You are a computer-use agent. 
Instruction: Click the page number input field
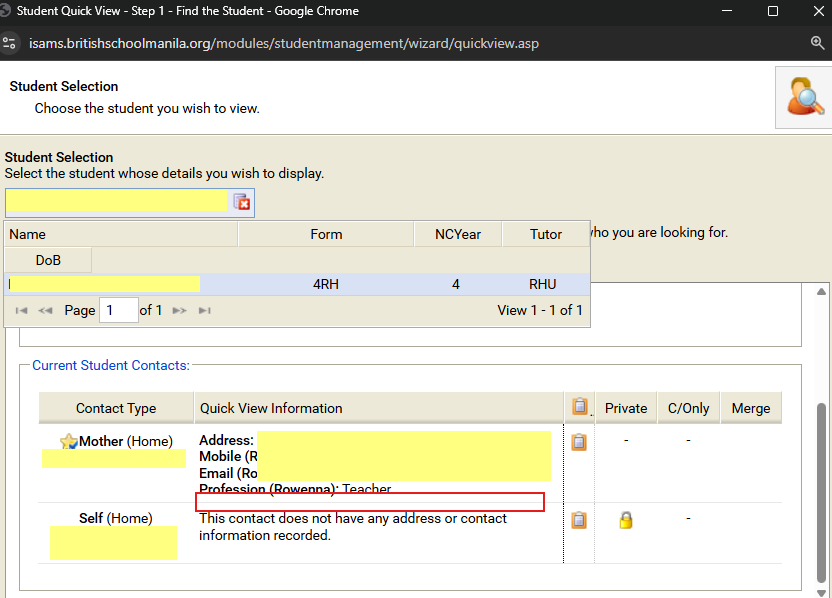click(118, 311)
